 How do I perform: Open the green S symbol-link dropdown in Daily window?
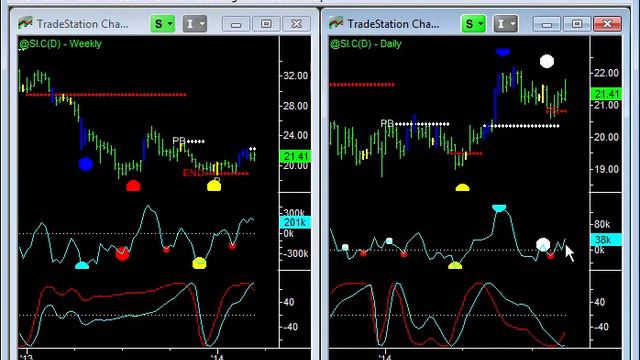[473, 24]
